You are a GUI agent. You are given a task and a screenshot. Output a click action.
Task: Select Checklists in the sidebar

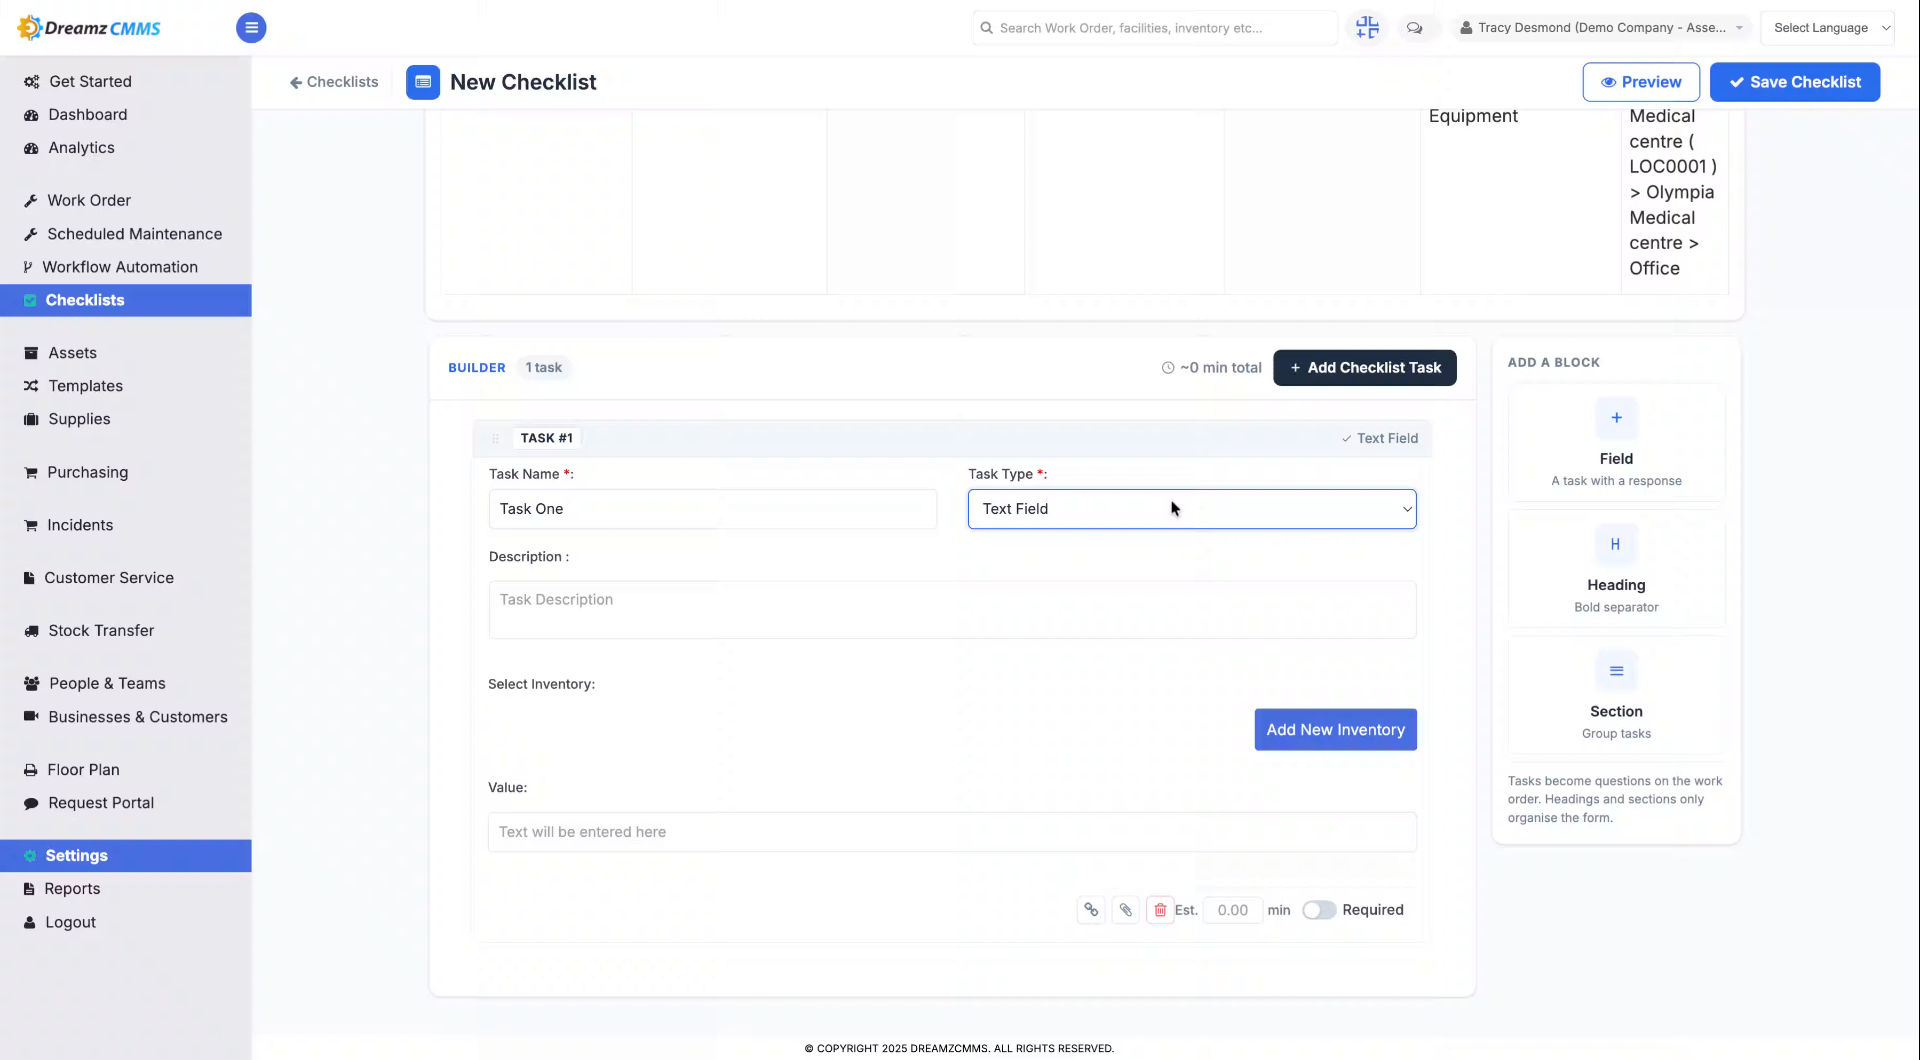(x=126, y=300)
